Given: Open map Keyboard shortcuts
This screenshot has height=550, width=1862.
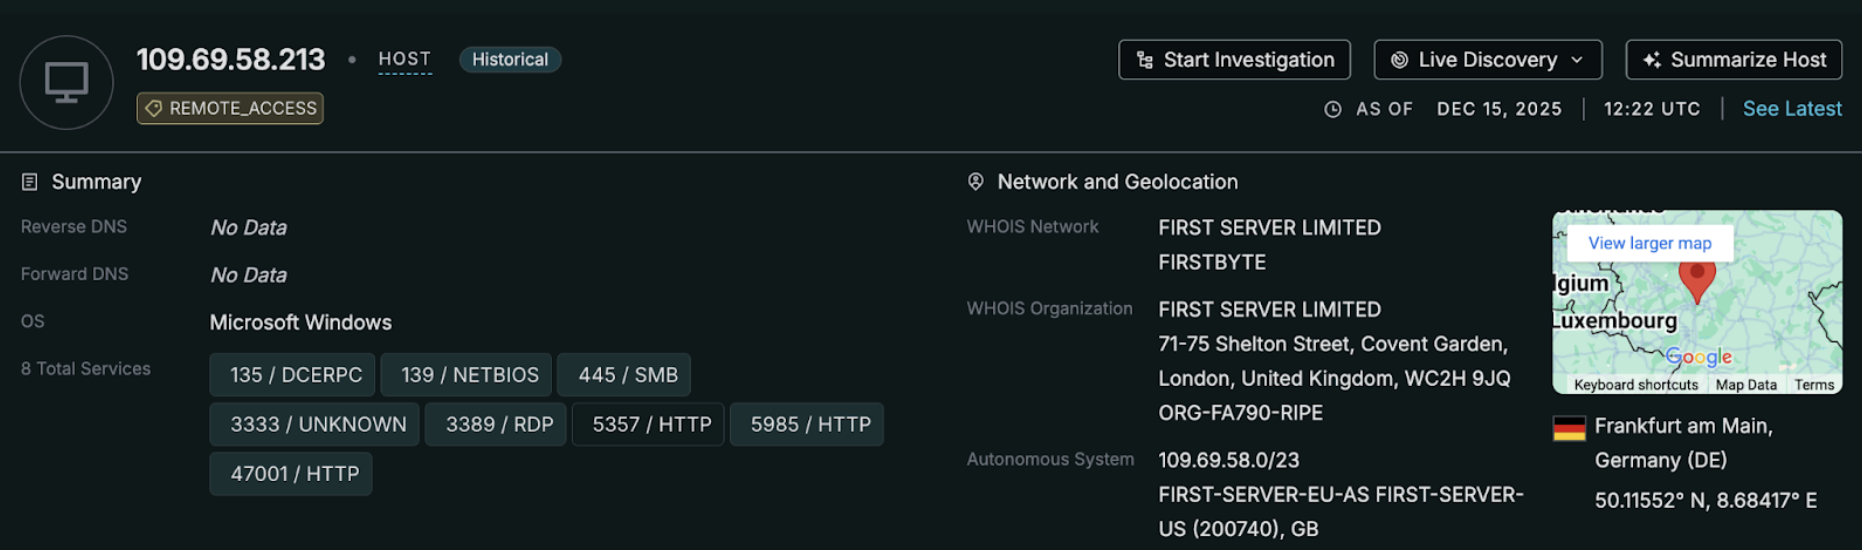Looking at the screenshot, I should (1635, 385).
